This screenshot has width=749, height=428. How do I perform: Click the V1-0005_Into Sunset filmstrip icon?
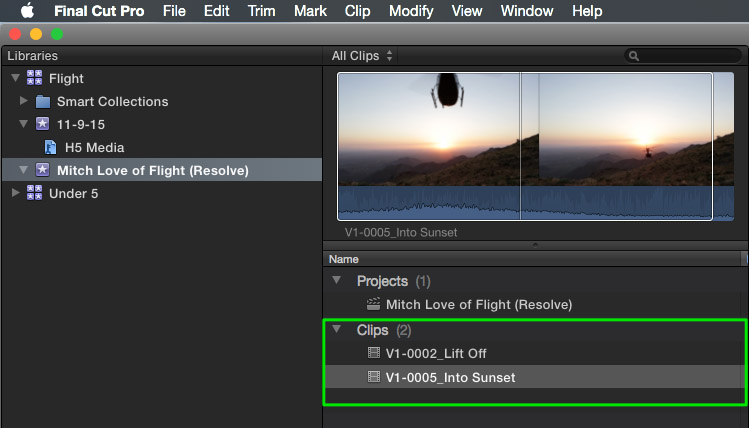pyautogui.click(x=374, y=376)
